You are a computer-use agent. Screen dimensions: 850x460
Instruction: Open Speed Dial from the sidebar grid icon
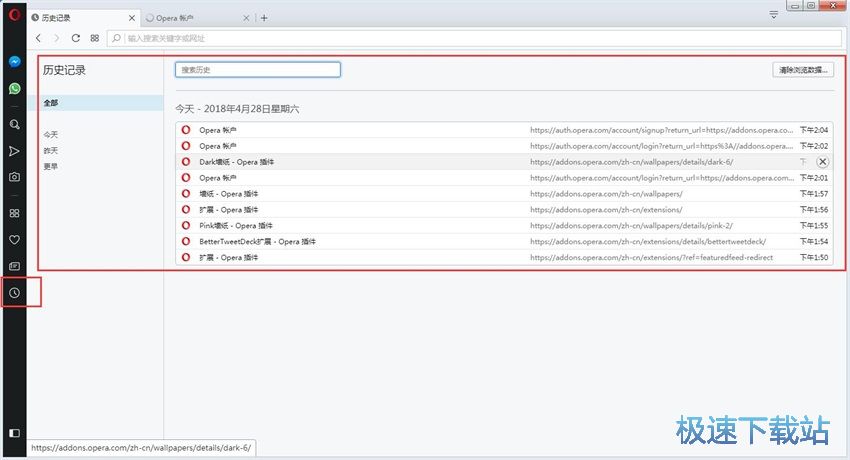pyautogui.click(x=15, y=213)
